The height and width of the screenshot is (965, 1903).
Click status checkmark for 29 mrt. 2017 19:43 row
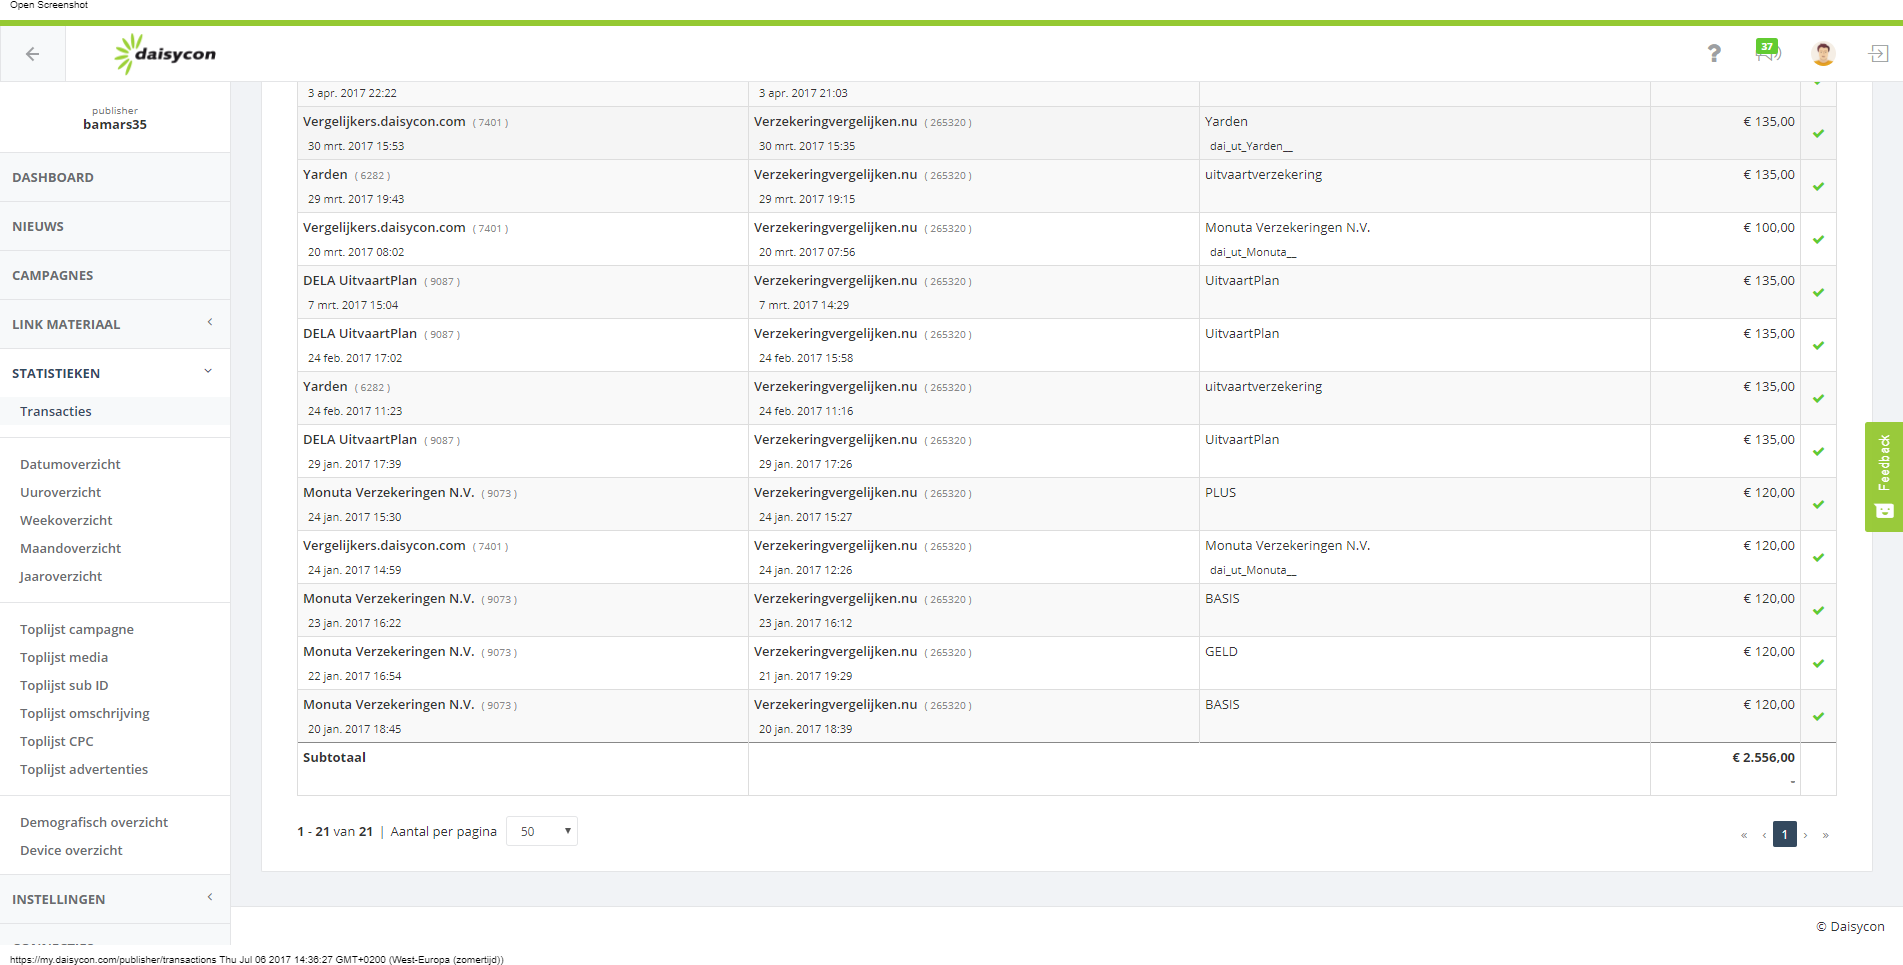click(x=1818, y=187)
